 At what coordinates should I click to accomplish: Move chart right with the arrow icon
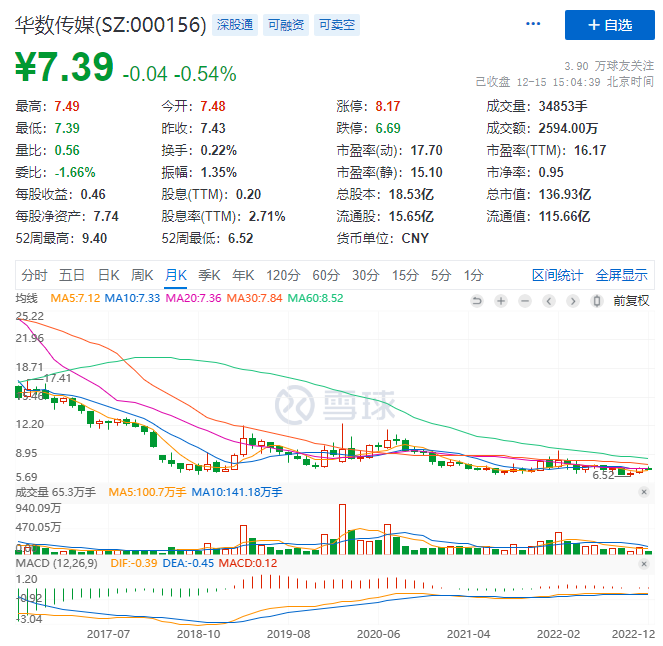573,301
